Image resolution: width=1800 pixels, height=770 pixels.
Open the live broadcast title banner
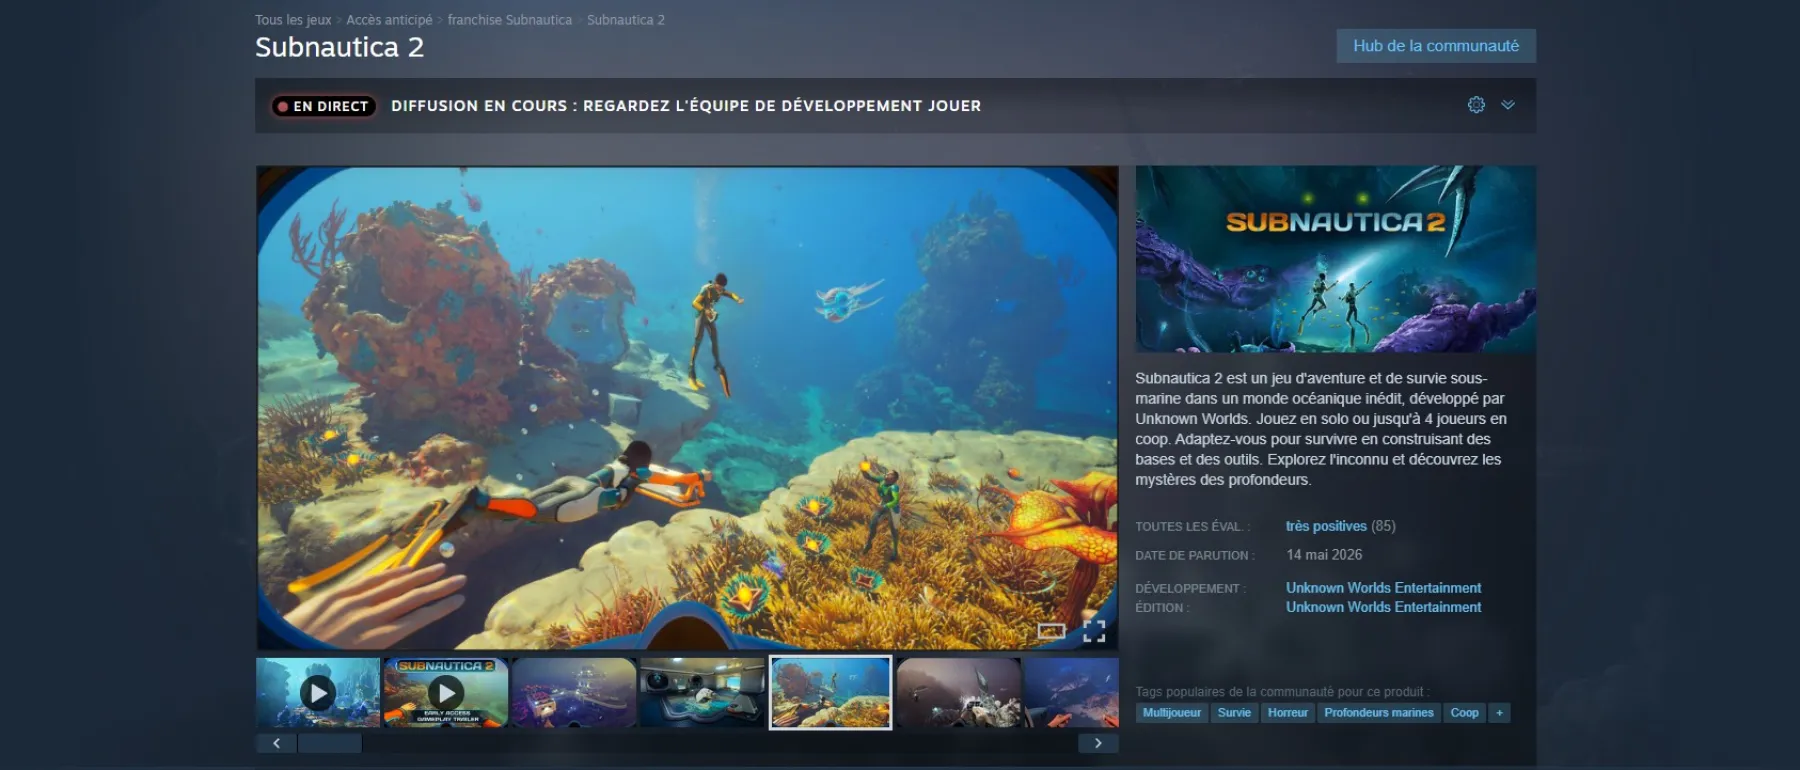point(686,106)
